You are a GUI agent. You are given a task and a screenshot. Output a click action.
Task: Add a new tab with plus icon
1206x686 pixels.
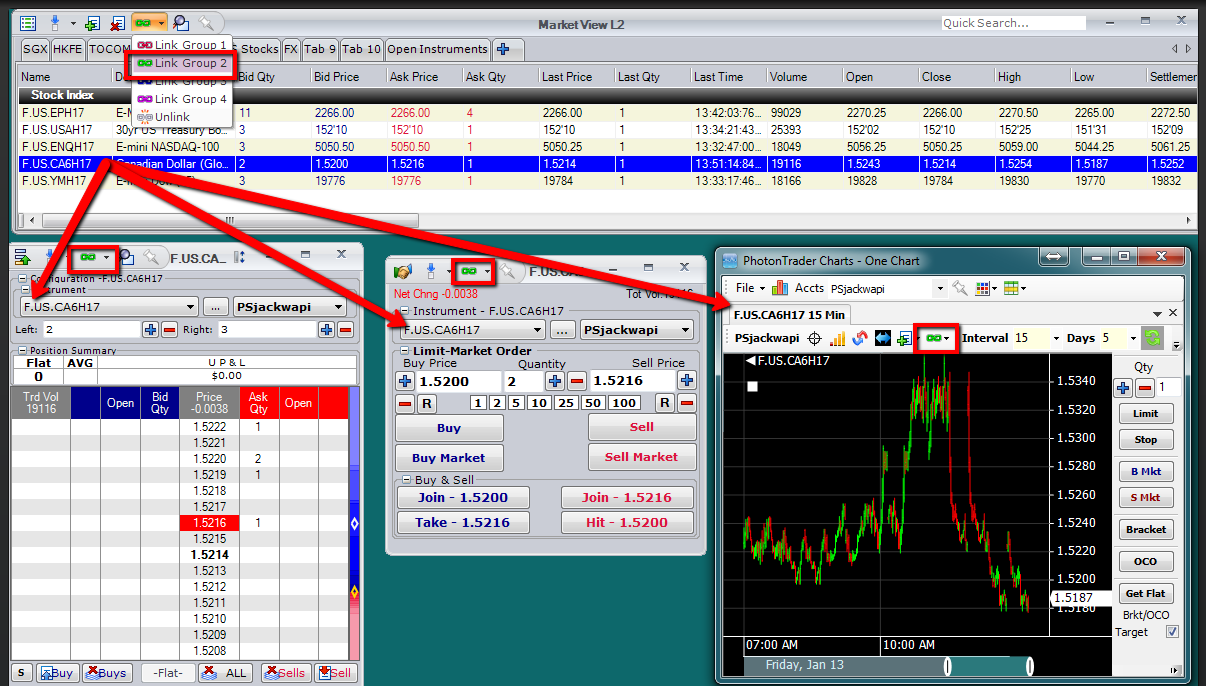point(504,49)
